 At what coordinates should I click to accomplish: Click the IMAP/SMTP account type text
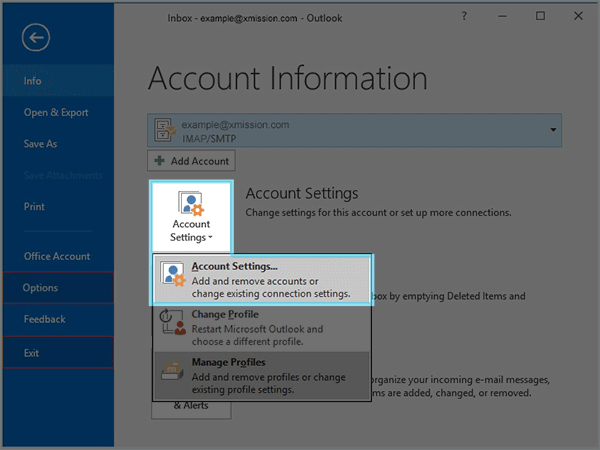209,139
